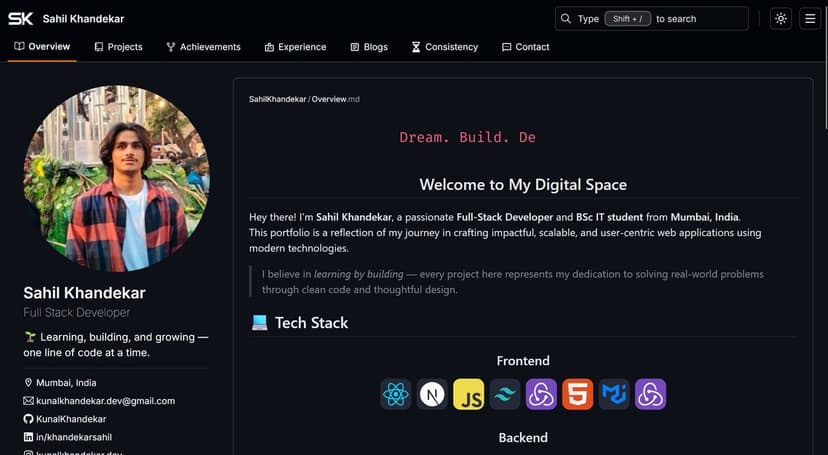Viewport: 828px width, 455px height.
Task: Go to the Experience tab
Action: click(x=295, y=47)
